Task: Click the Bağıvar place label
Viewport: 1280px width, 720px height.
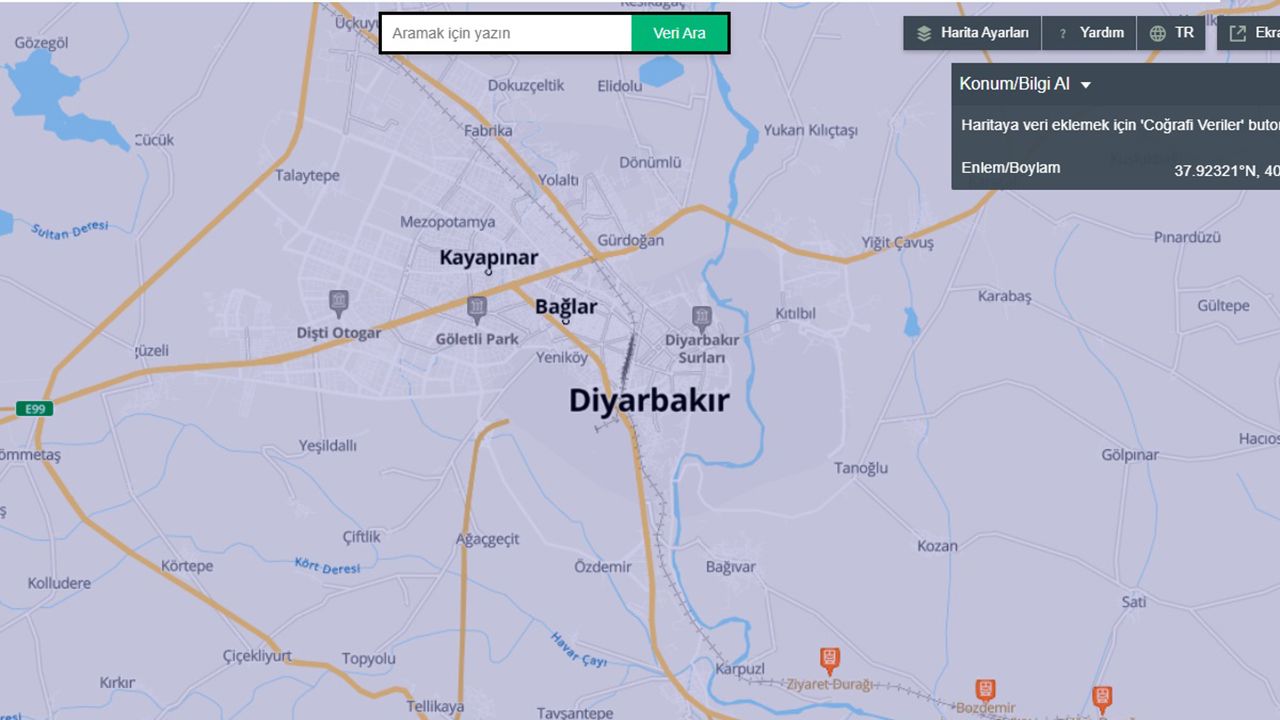Action: [x=731, y=567]
